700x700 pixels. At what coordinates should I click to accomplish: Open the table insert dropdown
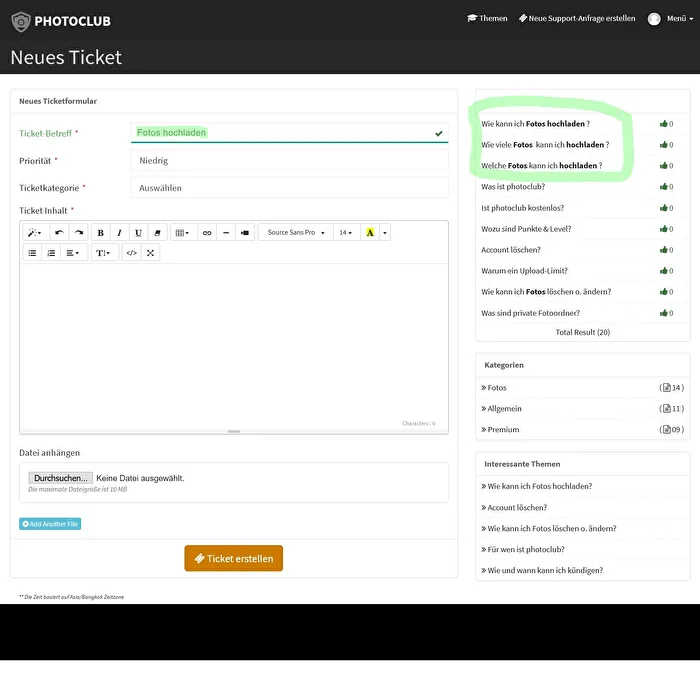point(182,233)
